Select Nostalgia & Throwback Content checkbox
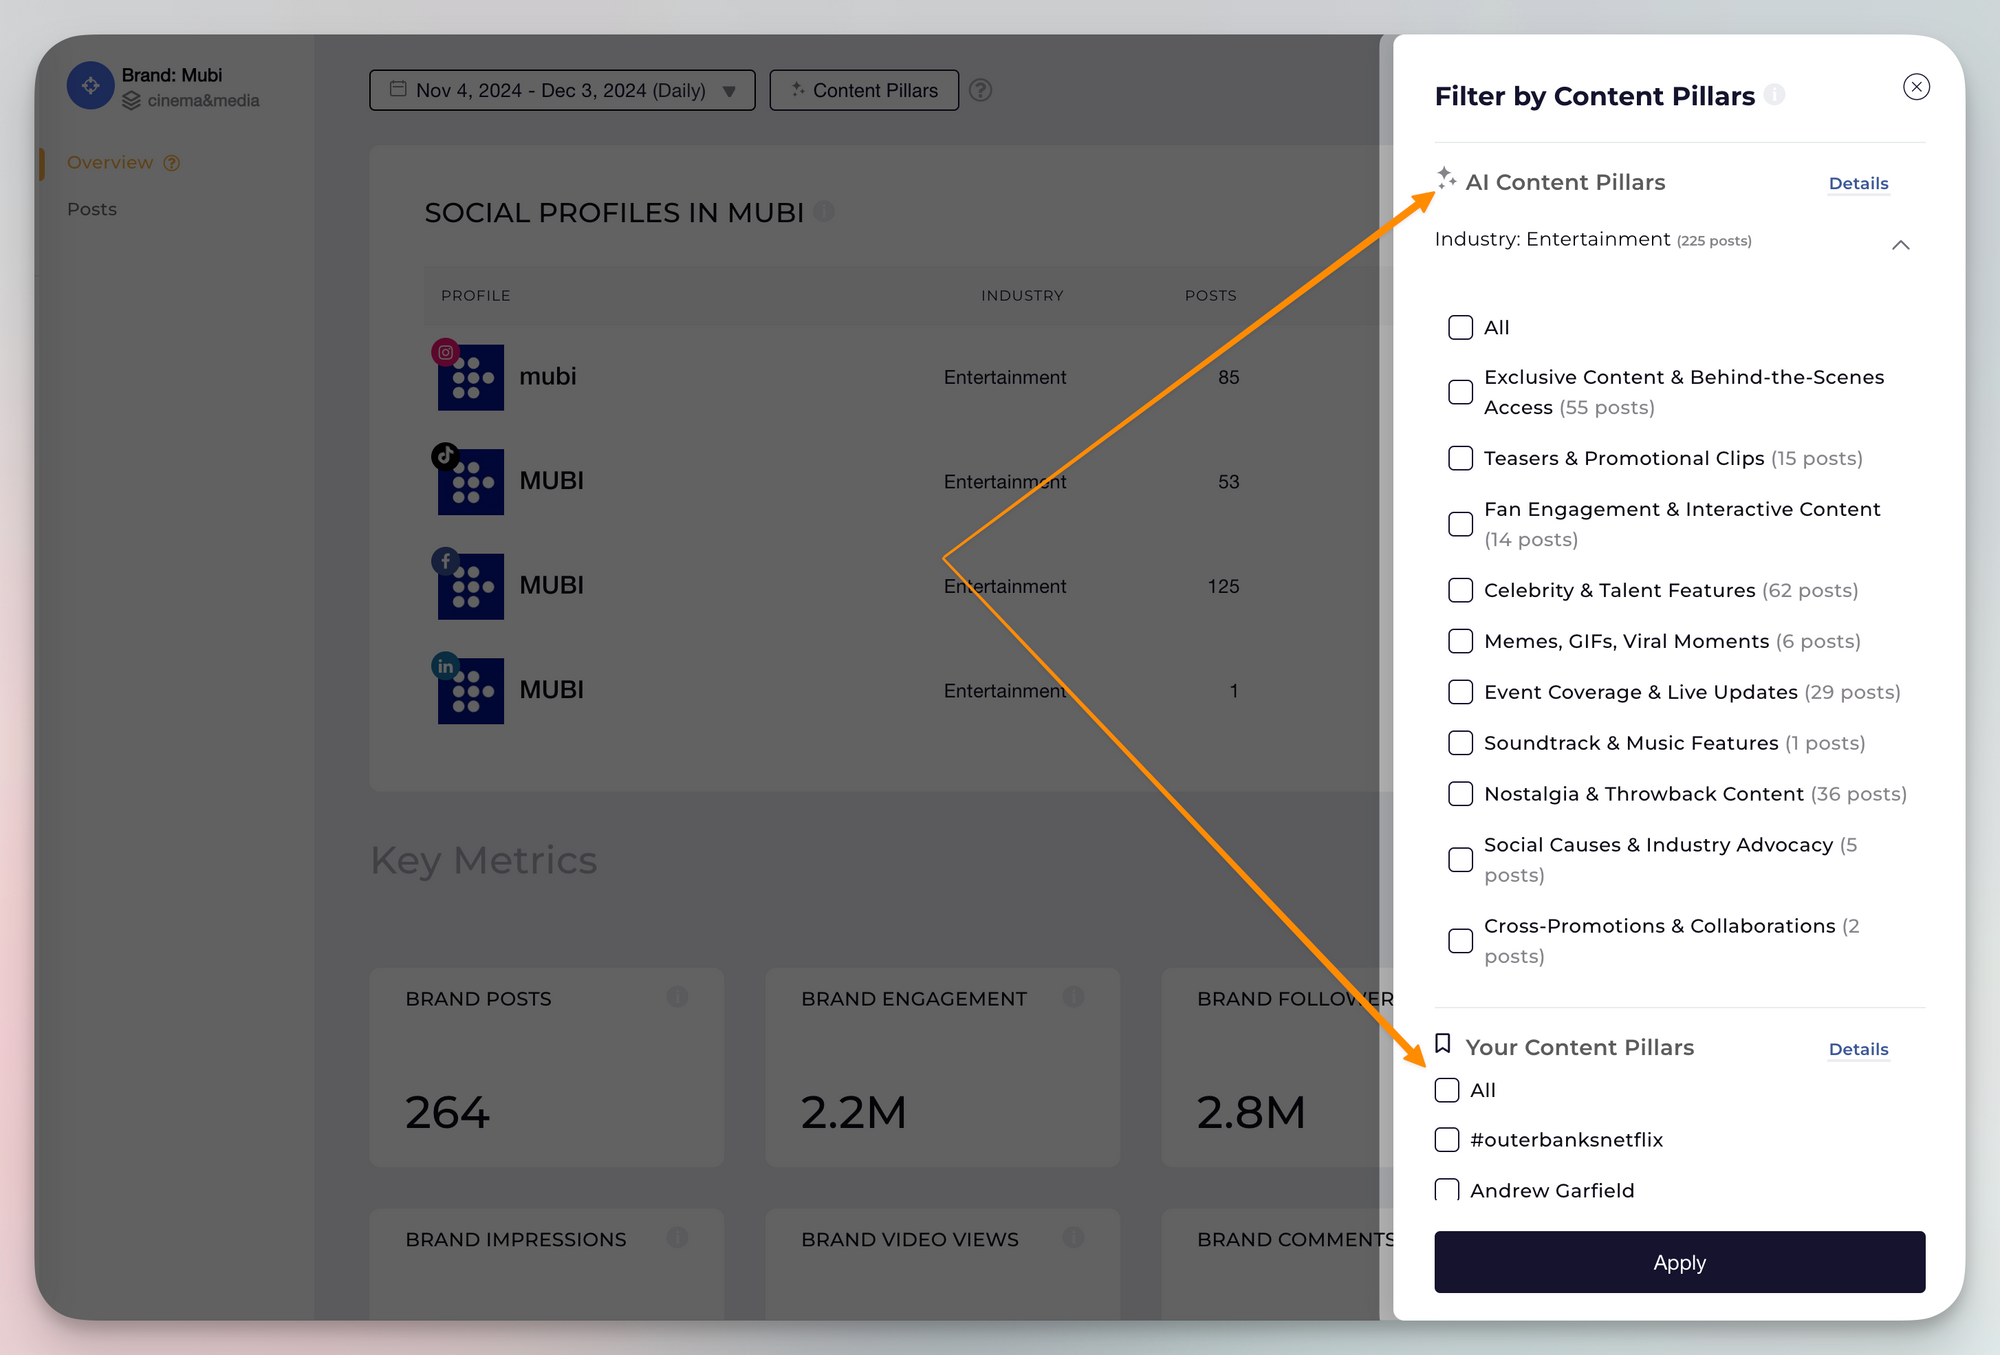Viewport: 2000px width, 1355px height. (1460, 794)
